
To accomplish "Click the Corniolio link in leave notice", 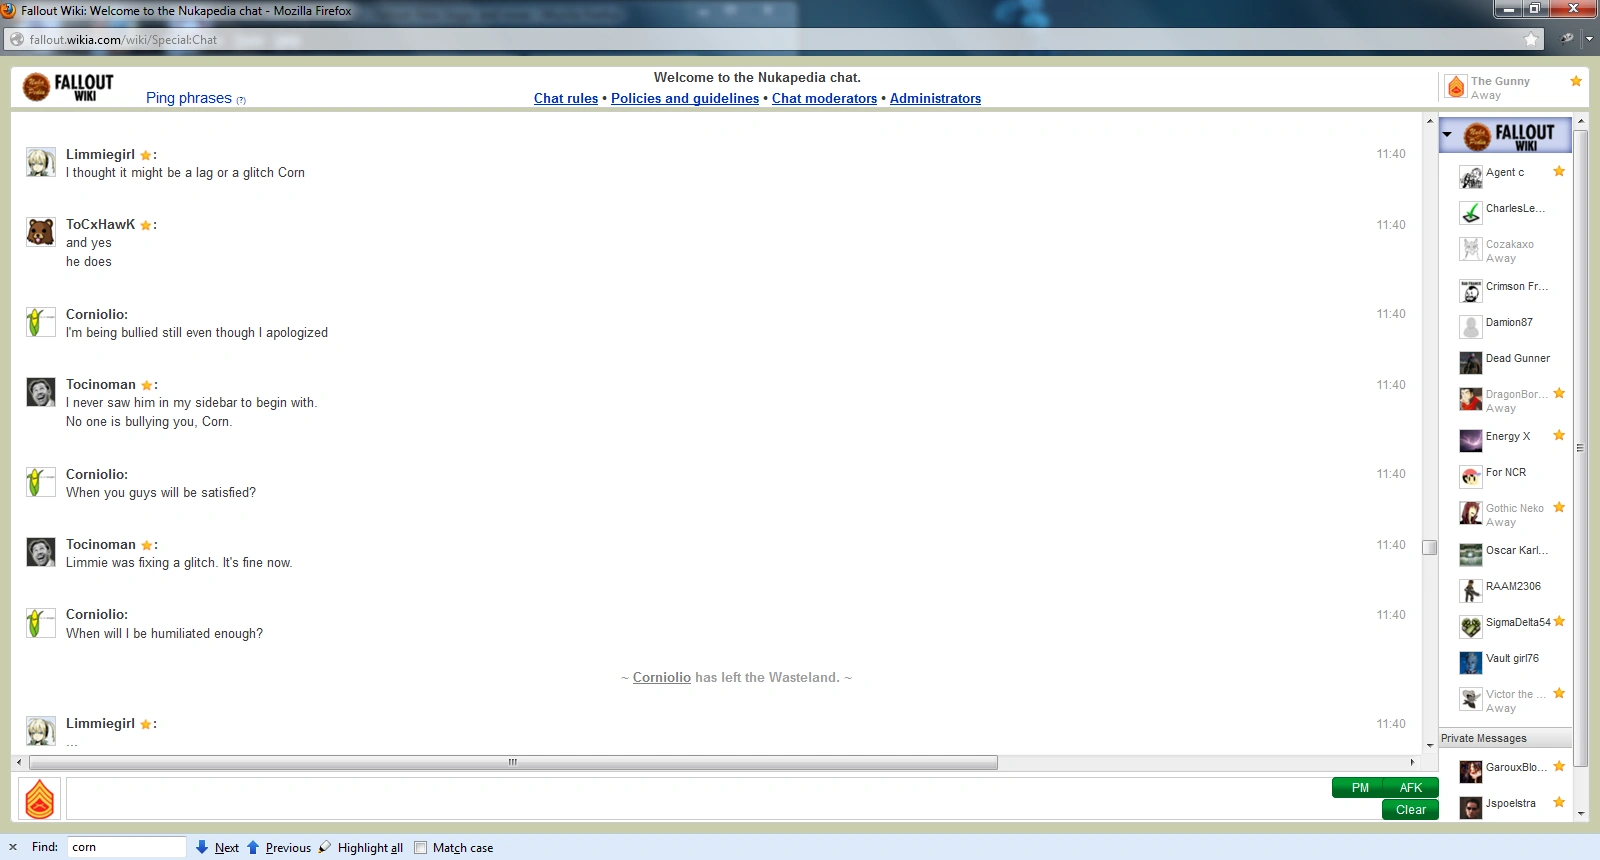I will click(x=662, y=677).
